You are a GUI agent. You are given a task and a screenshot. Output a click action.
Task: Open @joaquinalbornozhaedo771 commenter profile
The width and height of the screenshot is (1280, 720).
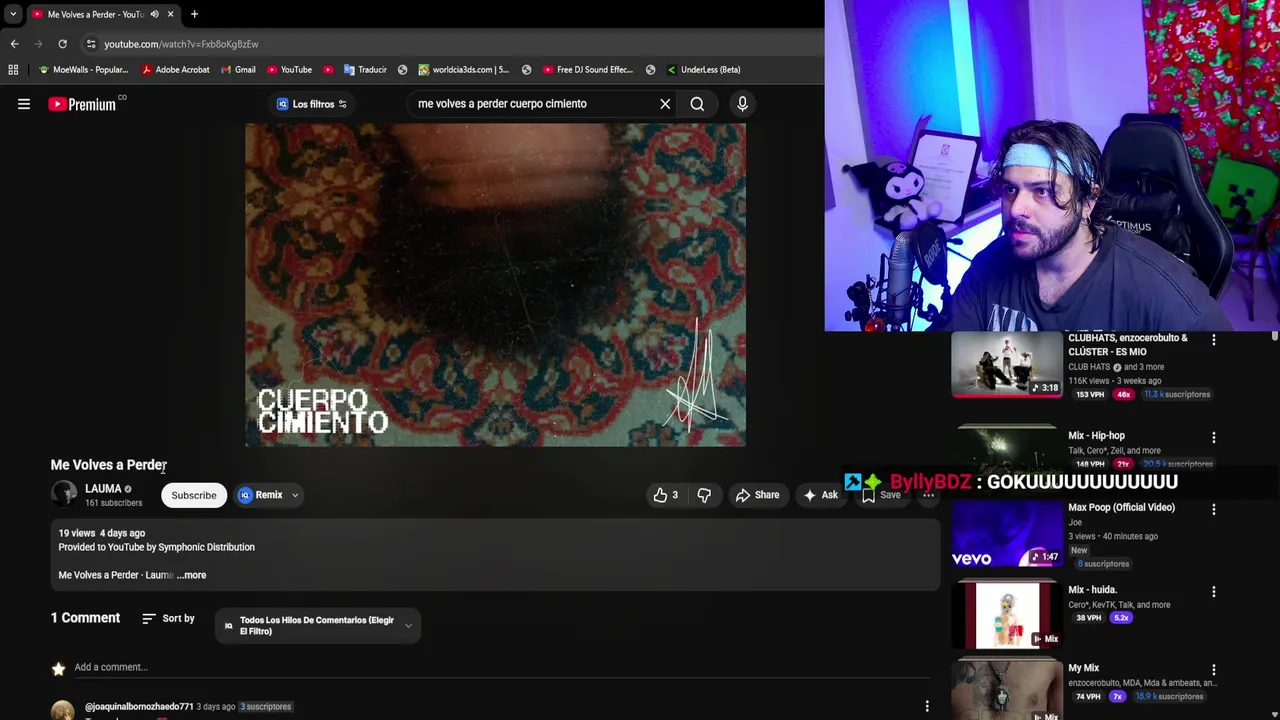tap(139, 707)
